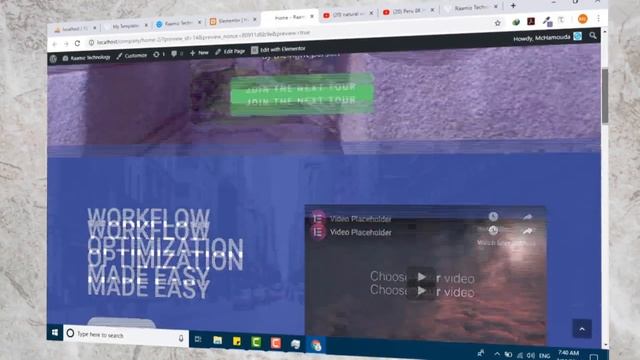Open the WordPress logo menu

coord(53,59)
